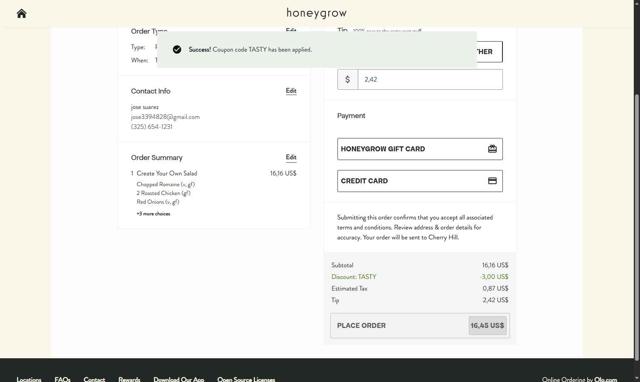Click the 16,45 US$ total badge
Screen dimensions: 640x382
pyautogui.click(x=487, y=325)
